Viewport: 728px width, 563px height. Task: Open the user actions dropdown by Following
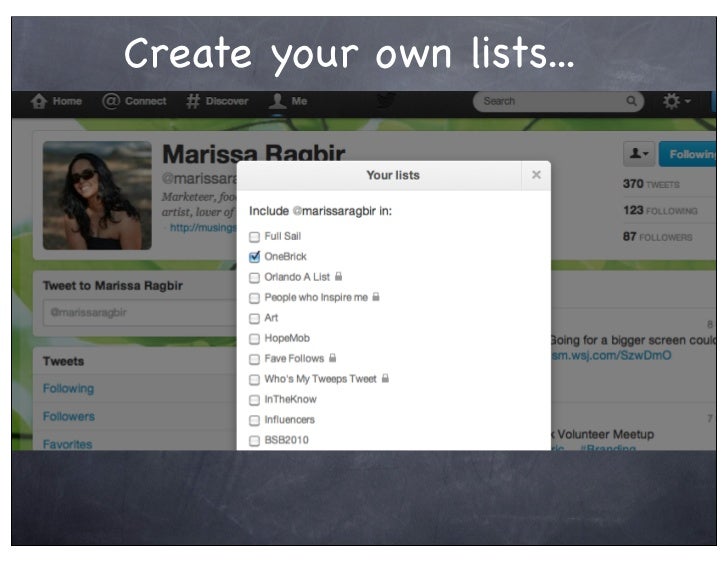(x=639, y=154)
